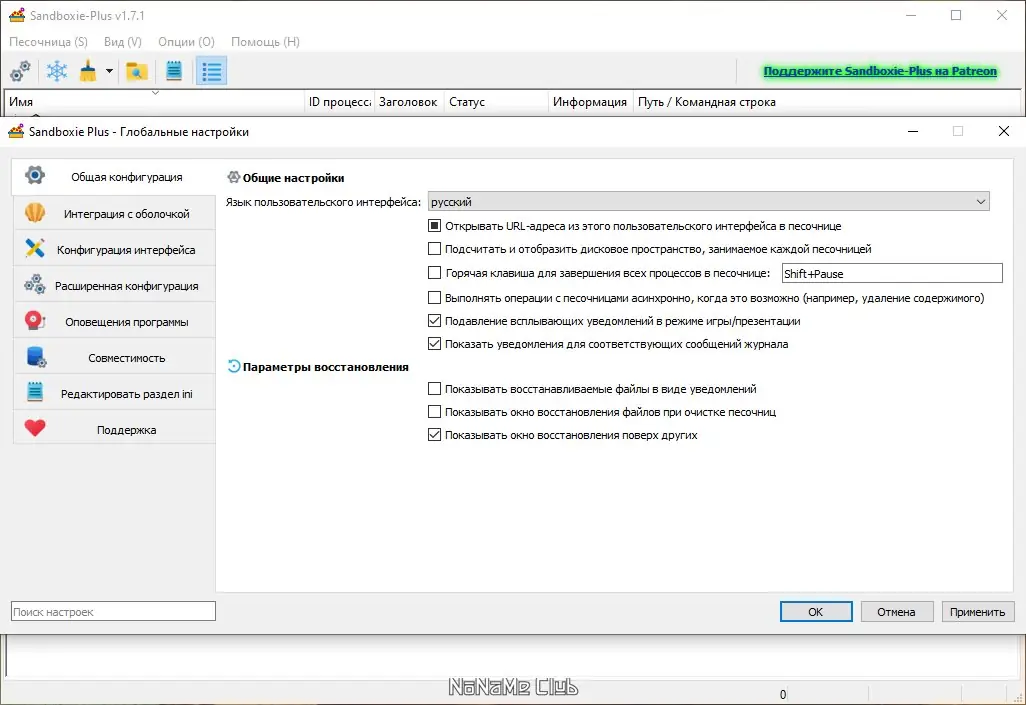Image resolution: width=1026 pixels, height=705 pixels.
Task: Click the Заголовок column header
Action: (408, 102)
